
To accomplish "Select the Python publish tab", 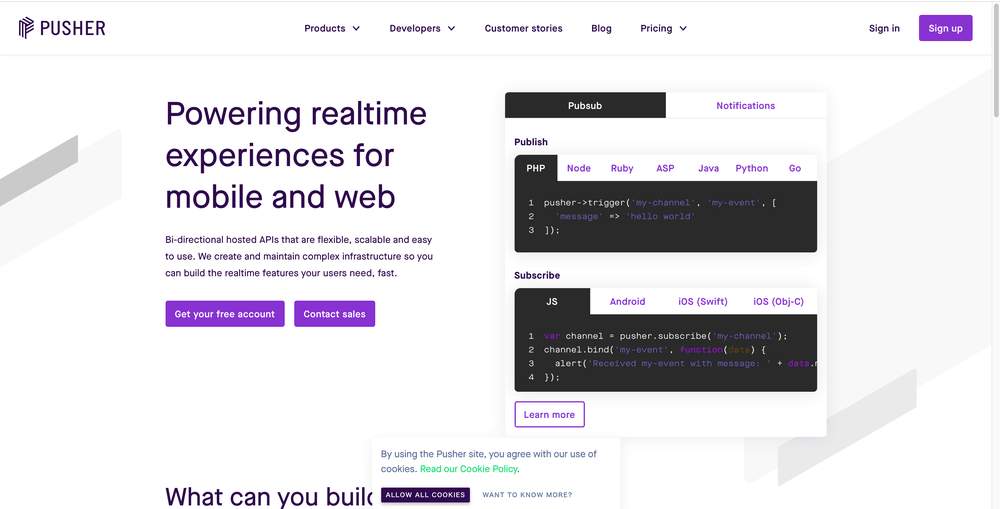I will point(752,168).
